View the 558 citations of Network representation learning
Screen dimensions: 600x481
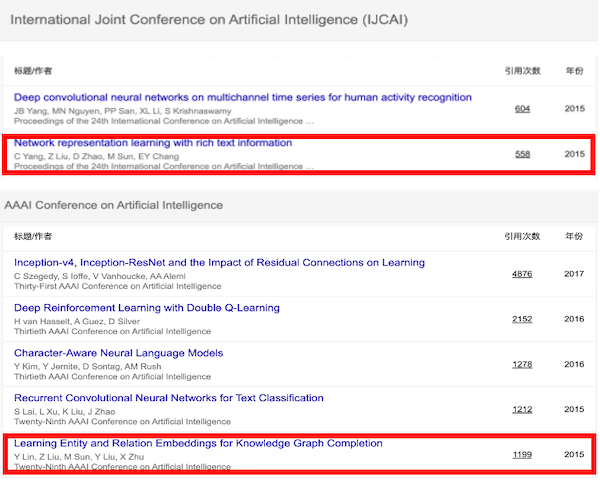tap(522, 154)
